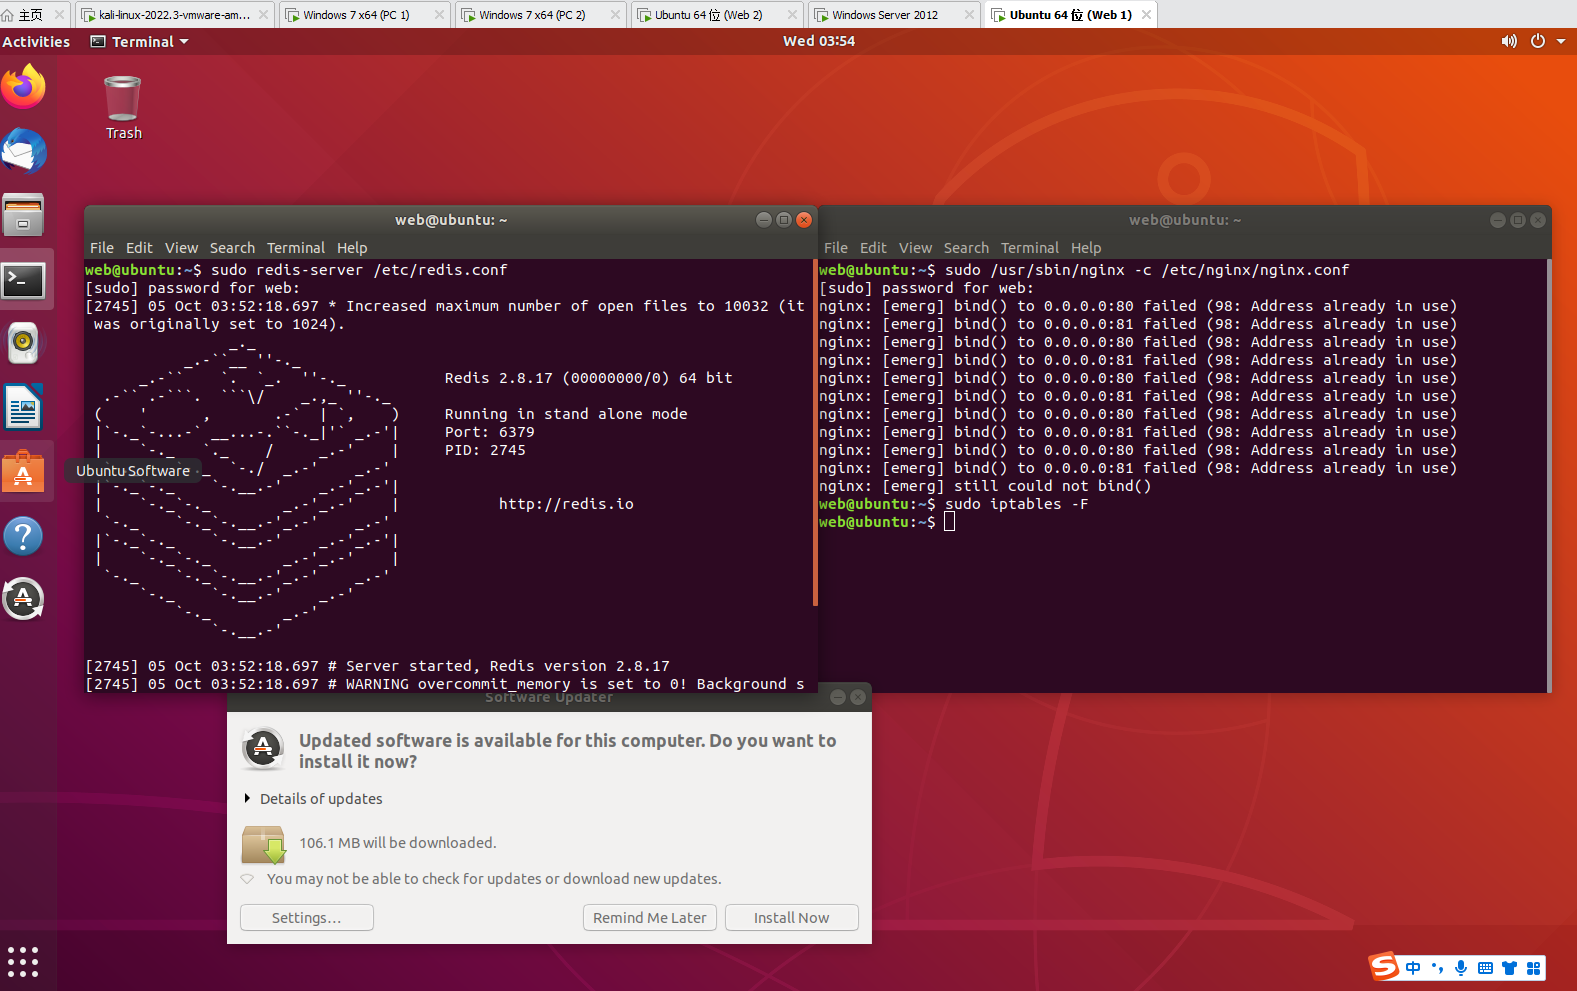Open Software Updater icon in the dock

(x=23, y=599)
